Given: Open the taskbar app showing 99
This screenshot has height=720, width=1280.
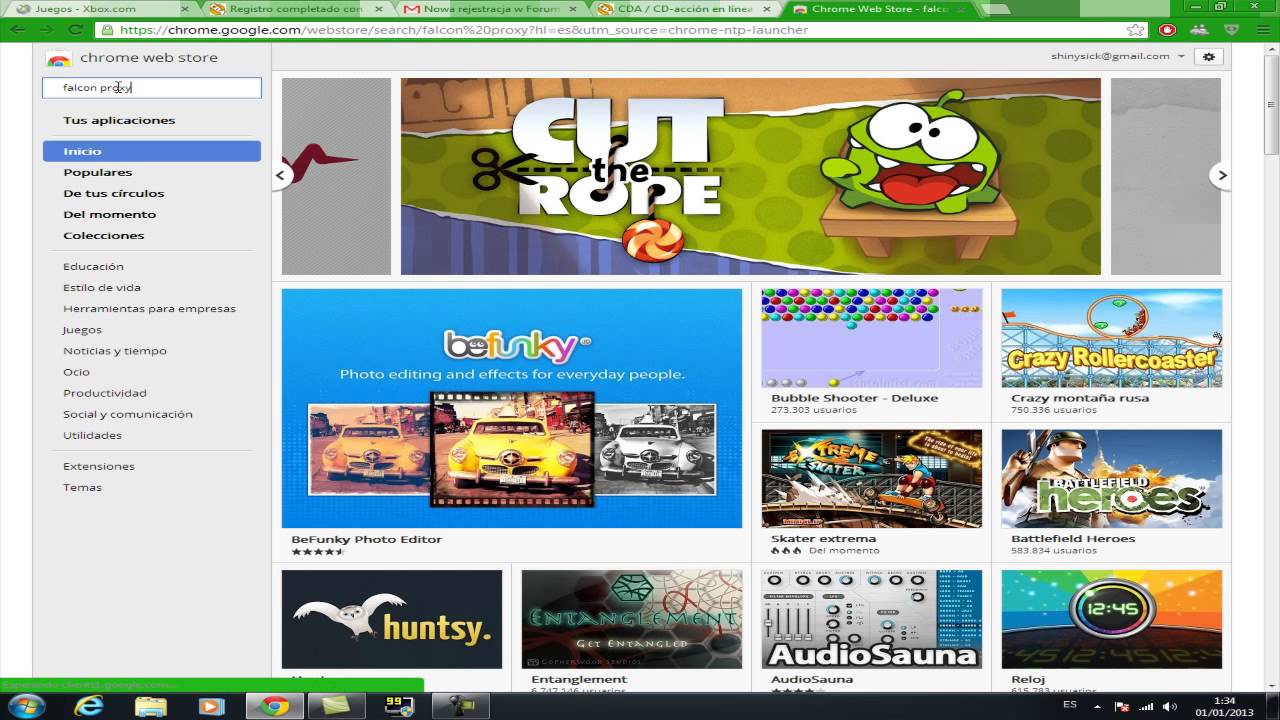Looking at the screenshot, I should coord(398,706).
